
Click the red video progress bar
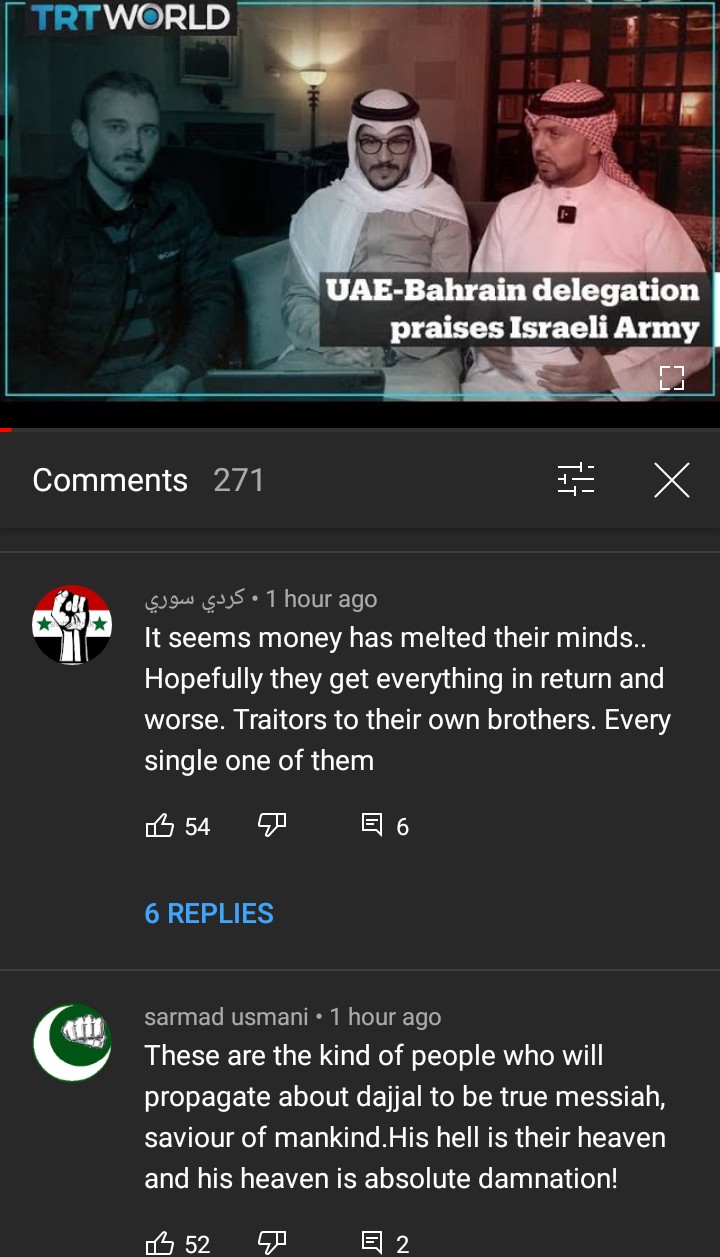(x=6, y=430)
